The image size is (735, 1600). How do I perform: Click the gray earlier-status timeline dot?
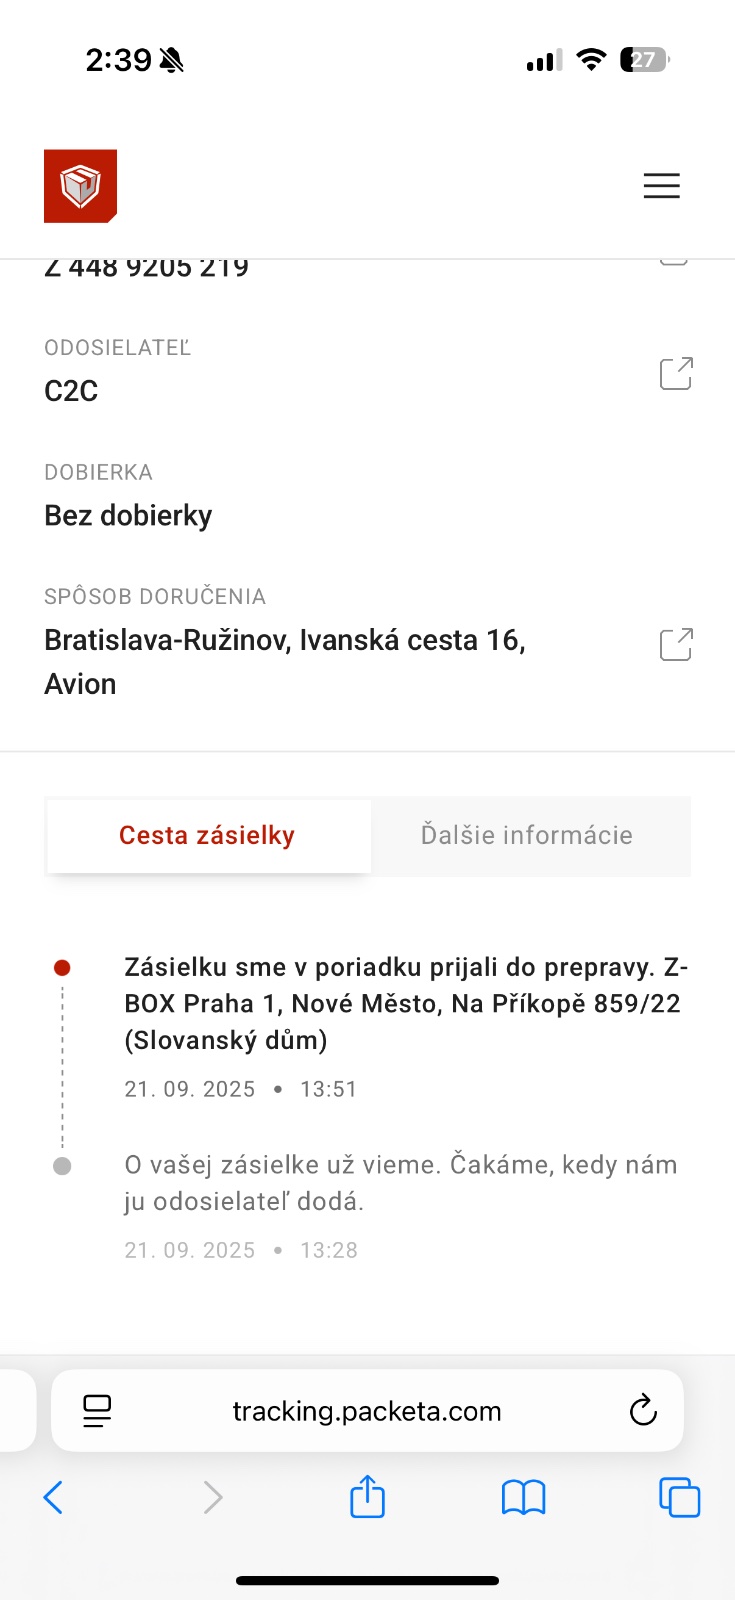tap(62, 1166)
